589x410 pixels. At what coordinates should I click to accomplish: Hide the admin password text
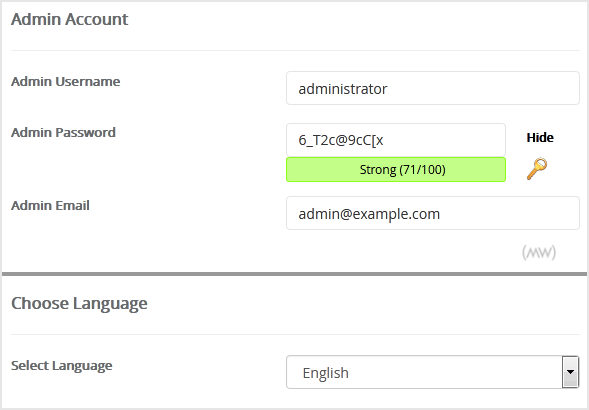click(540, 138)
